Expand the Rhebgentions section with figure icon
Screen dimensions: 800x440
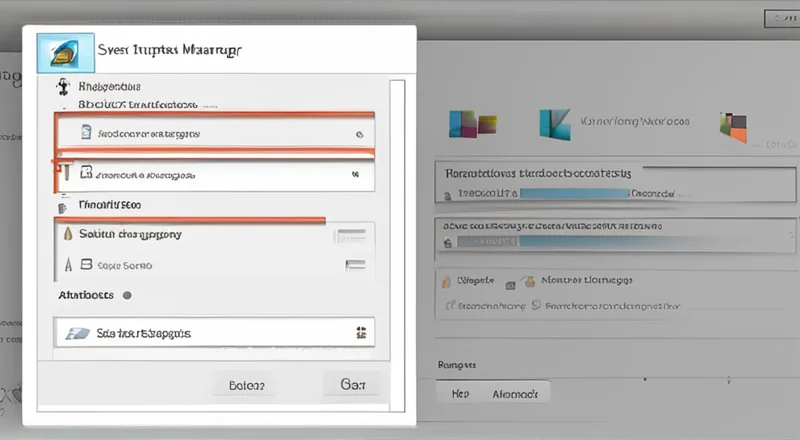pyautogui.click(x=65, y=87)
